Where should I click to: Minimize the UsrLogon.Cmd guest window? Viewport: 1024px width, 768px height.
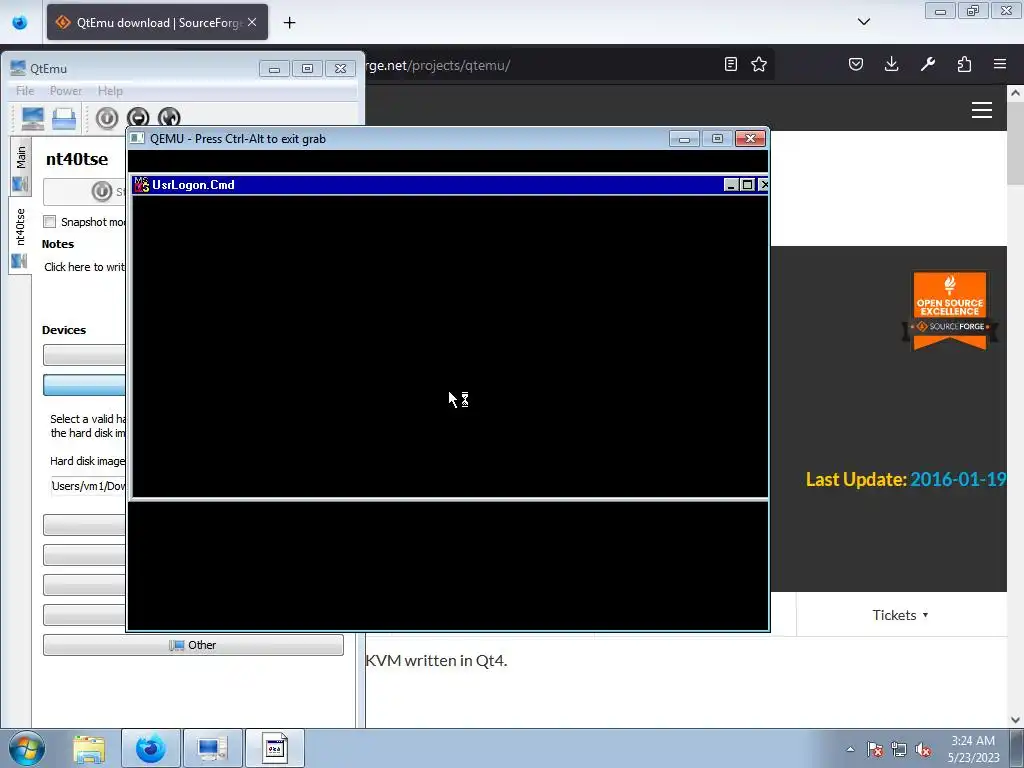point(731,185)
